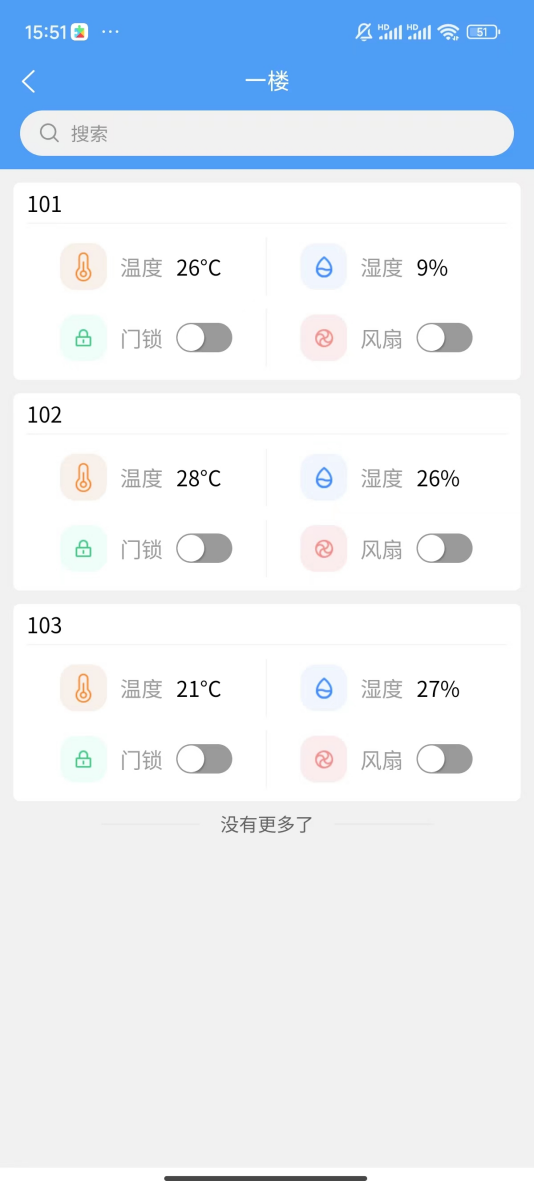Tap room 103 humidity droplet icon
The width and height of the screenshot is (534, 1189).
[x=324, y=689]
